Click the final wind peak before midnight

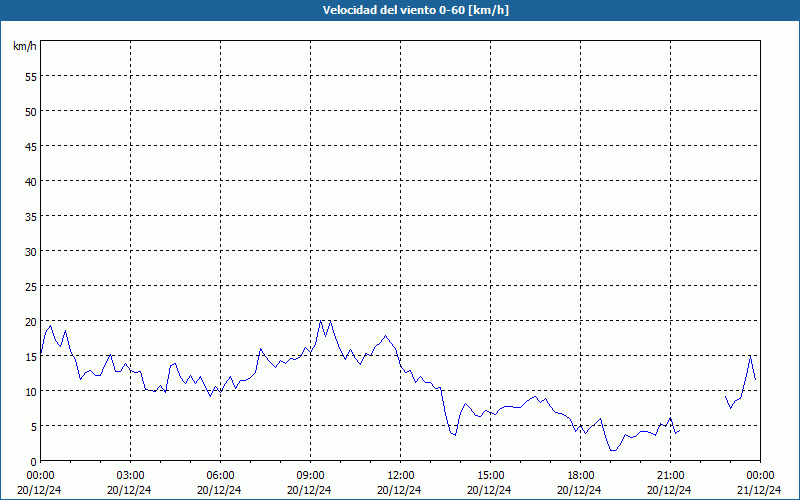[x=750, y=355]
